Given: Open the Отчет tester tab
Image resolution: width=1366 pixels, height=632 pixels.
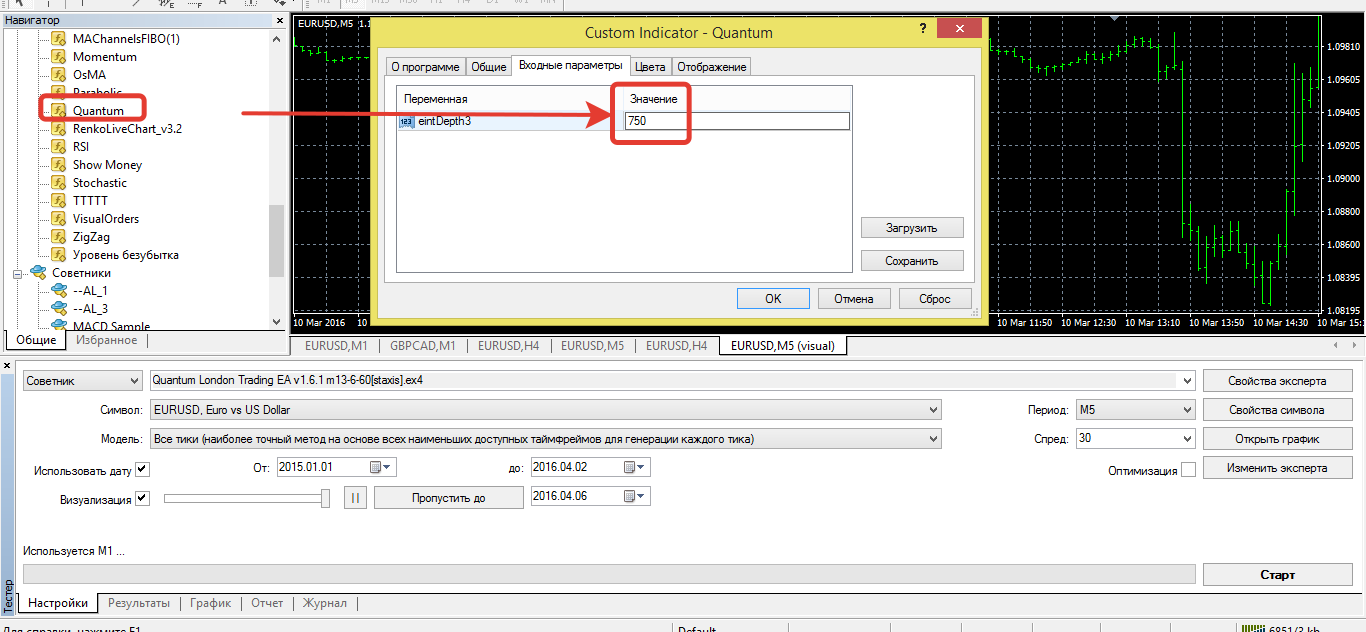Looking at the screenshot, I should pyautogui.click(x=267, y=603).
